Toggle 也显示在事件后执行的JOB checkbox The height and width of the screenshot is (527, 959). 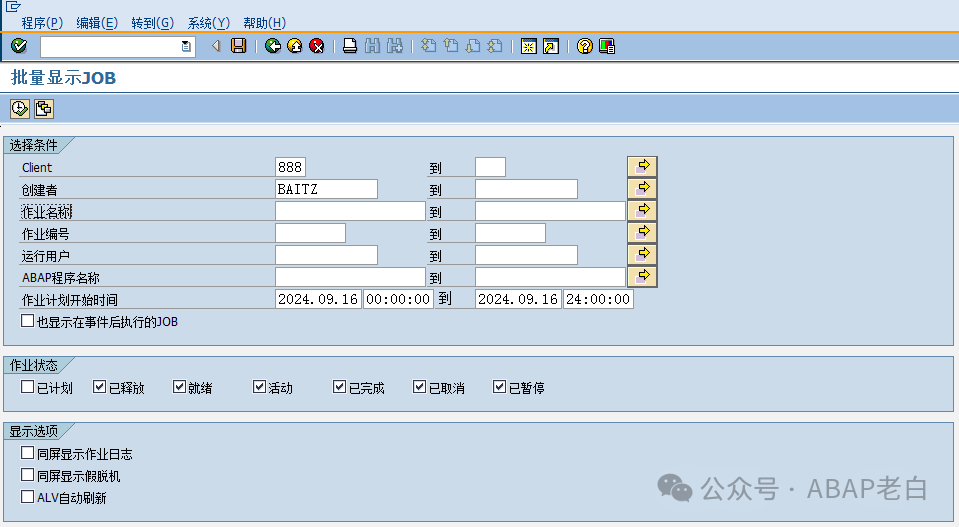(28, 320)
